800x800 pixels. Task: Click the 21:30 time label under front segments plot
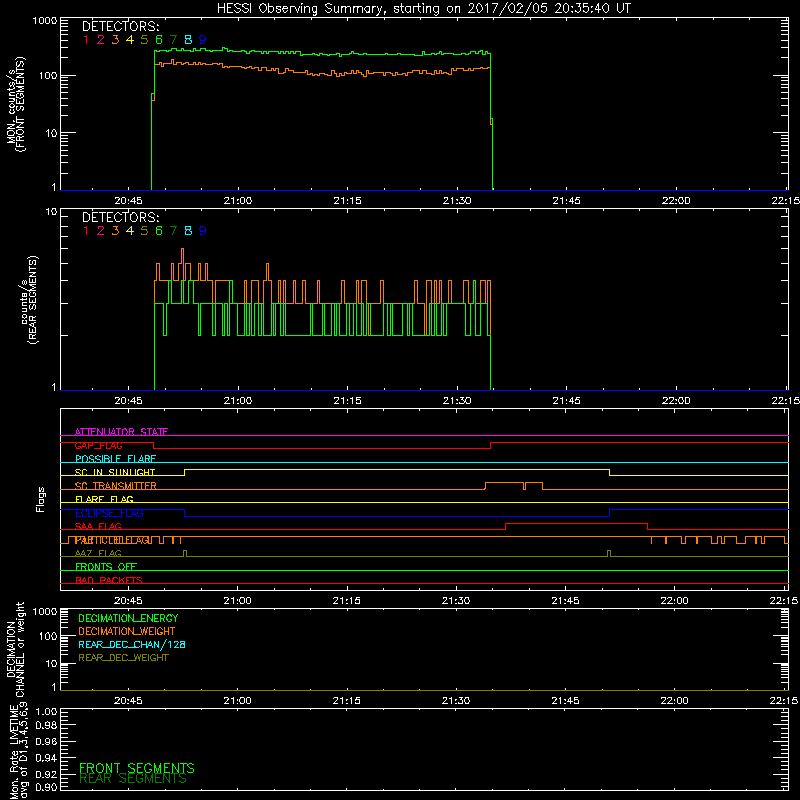(x=457, y=201)
